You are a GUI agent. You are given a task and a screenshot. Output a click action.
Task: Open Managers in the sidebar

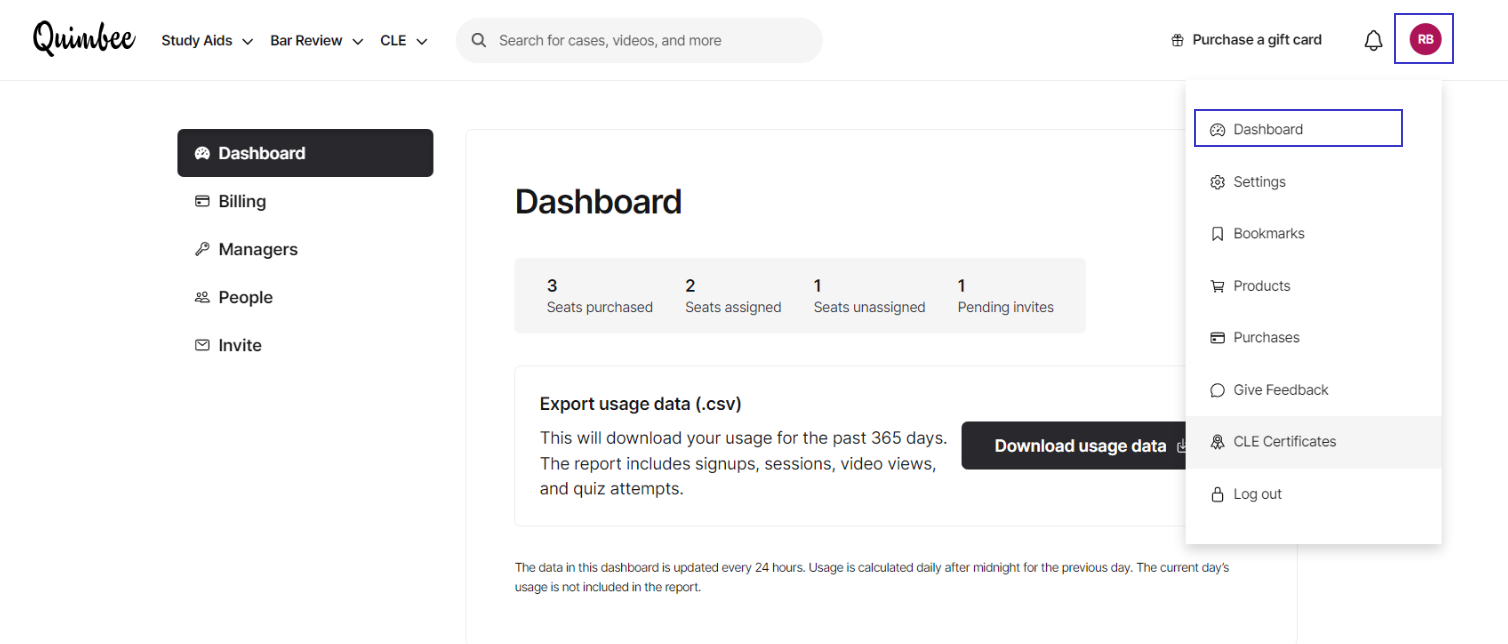[305, 249]
